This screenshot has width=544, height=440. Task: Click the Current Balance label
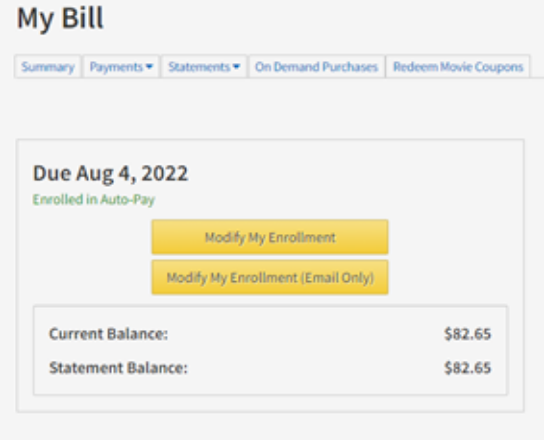(x=109, y=334)
